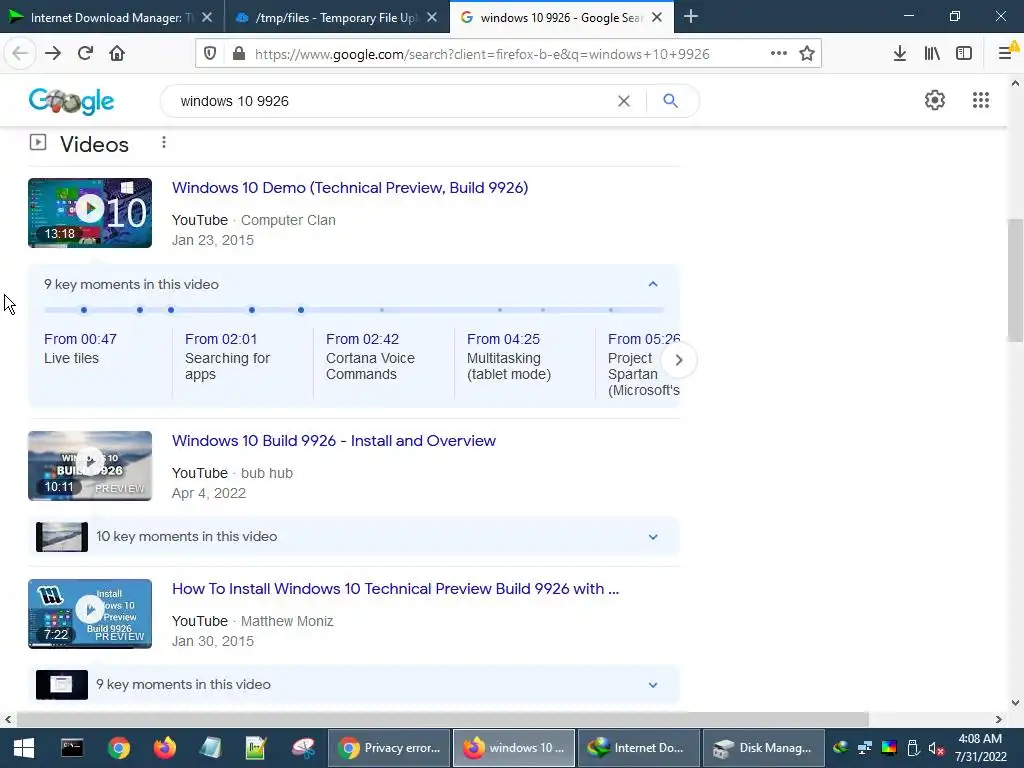Open the Firefox home page icon
This screenshot has height=768, width=1024.
(117, 54)
